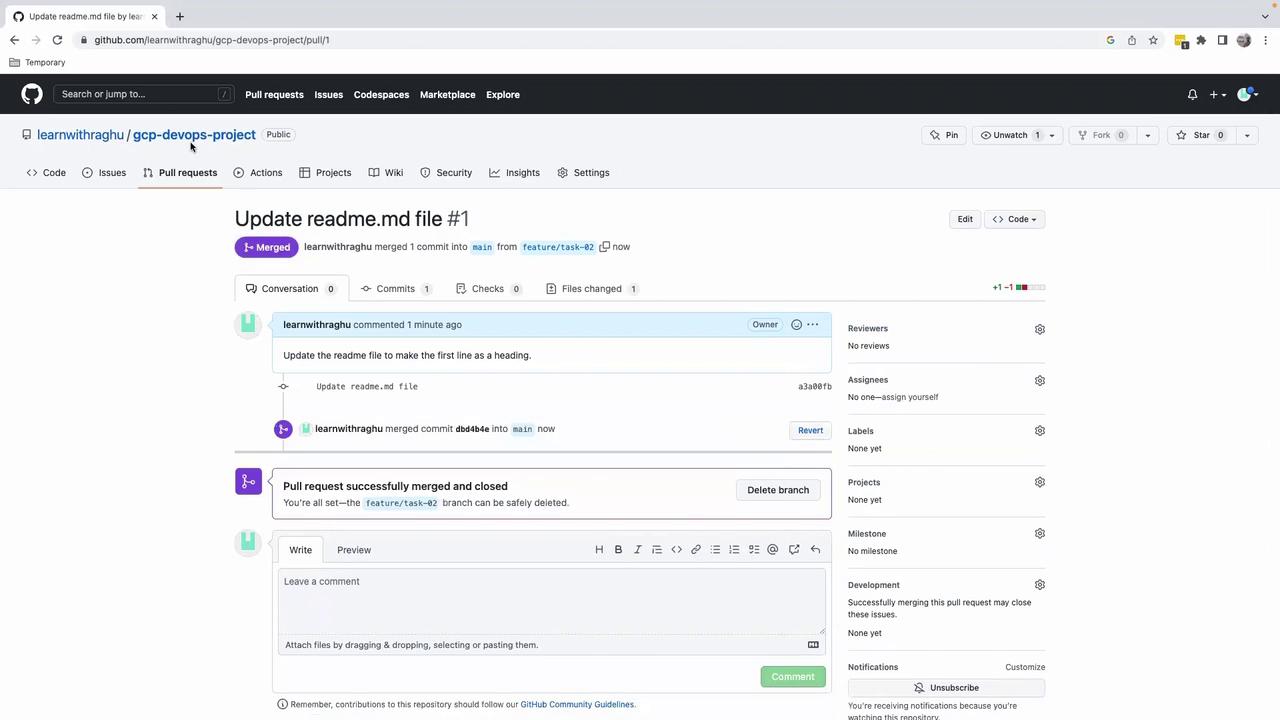Unsubscribe from pull request notifications
The width and height of the screenshot is (1280, 720).
pyautogui.click(x=946, y=688)
